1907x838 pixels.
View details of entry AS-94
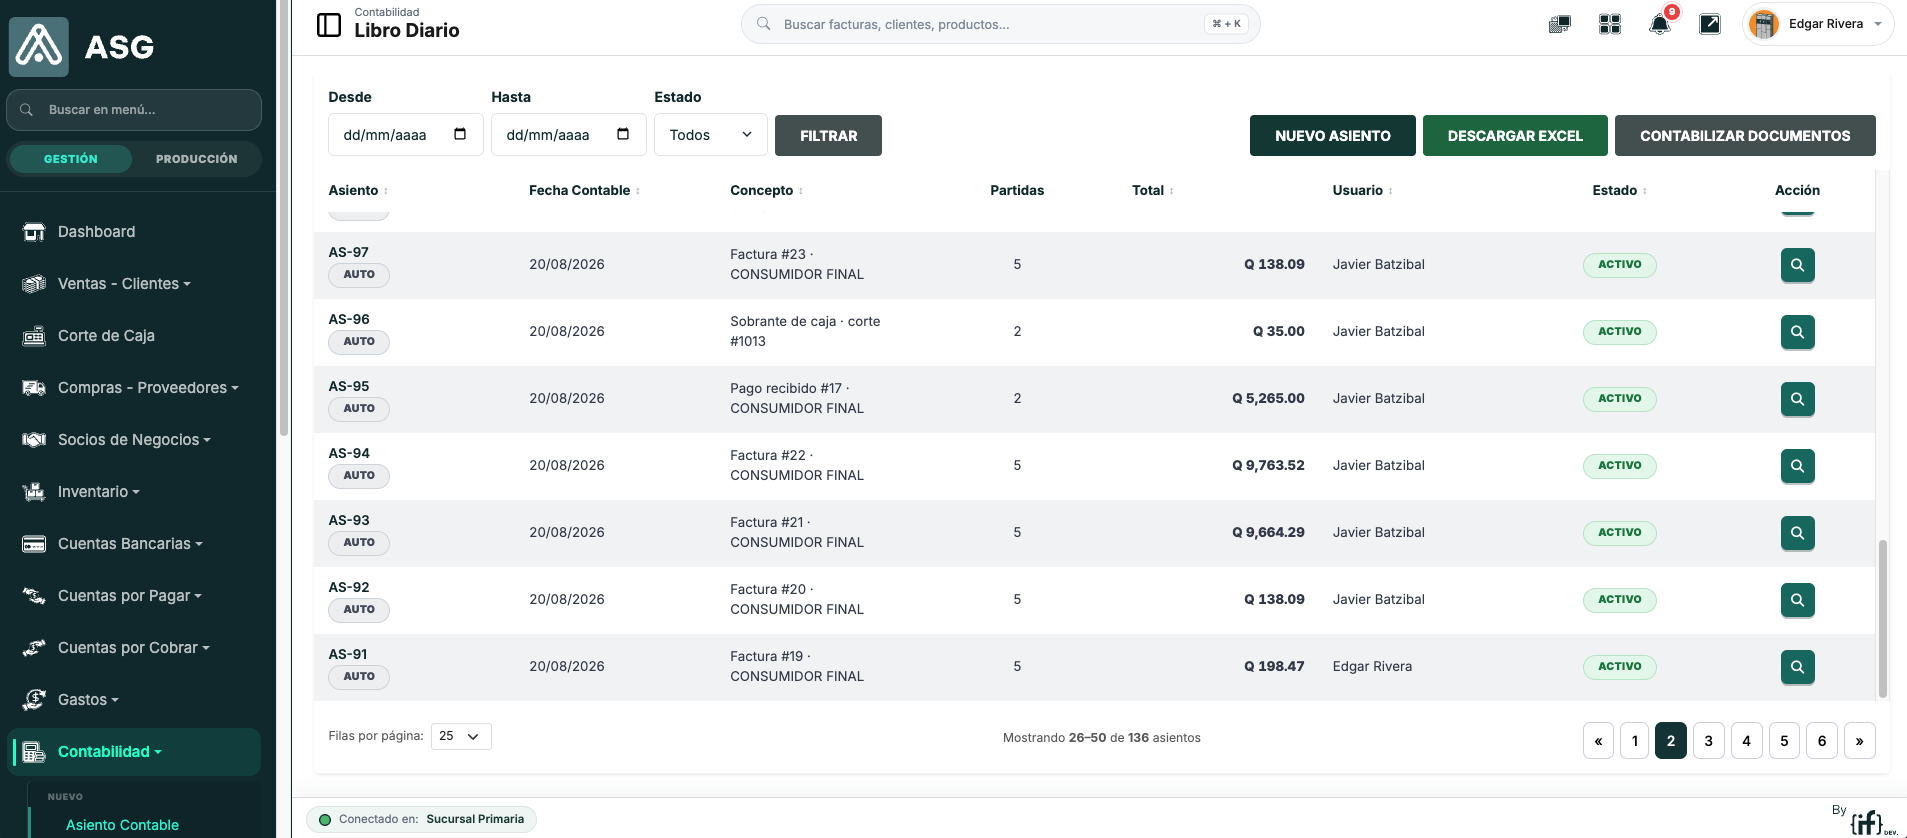point(1797,466)
